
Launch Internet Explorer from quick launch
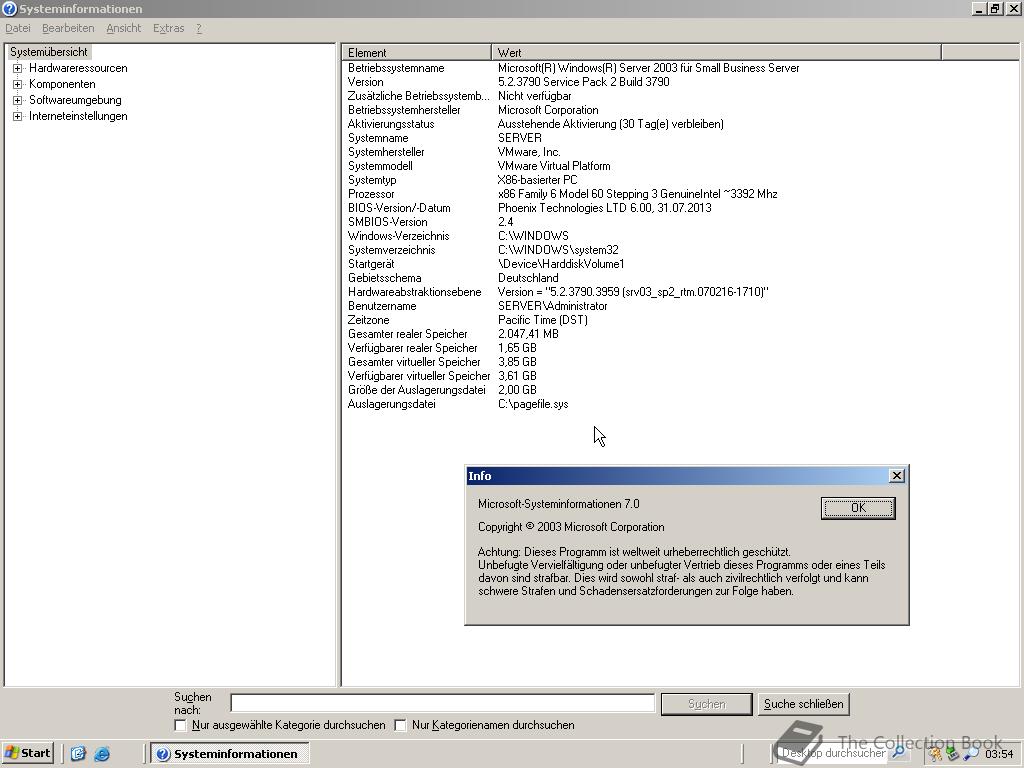102,754
